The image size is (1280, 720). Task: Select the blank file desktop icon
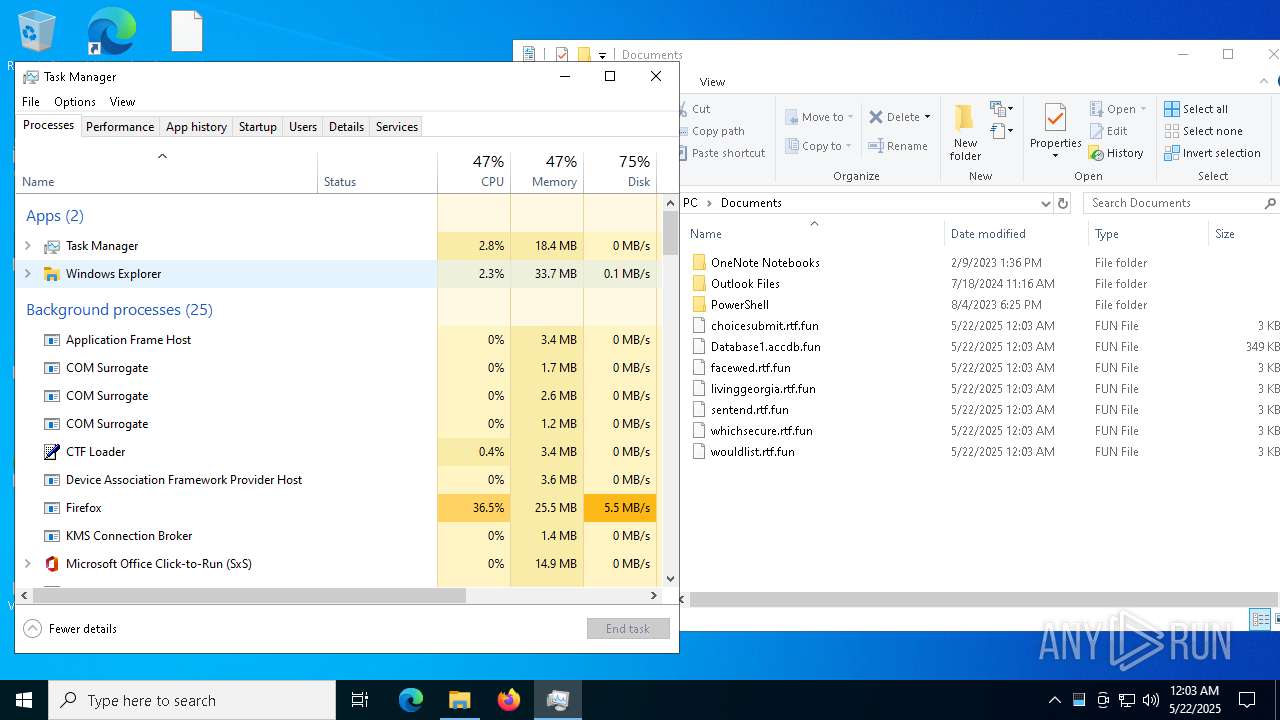187,31
